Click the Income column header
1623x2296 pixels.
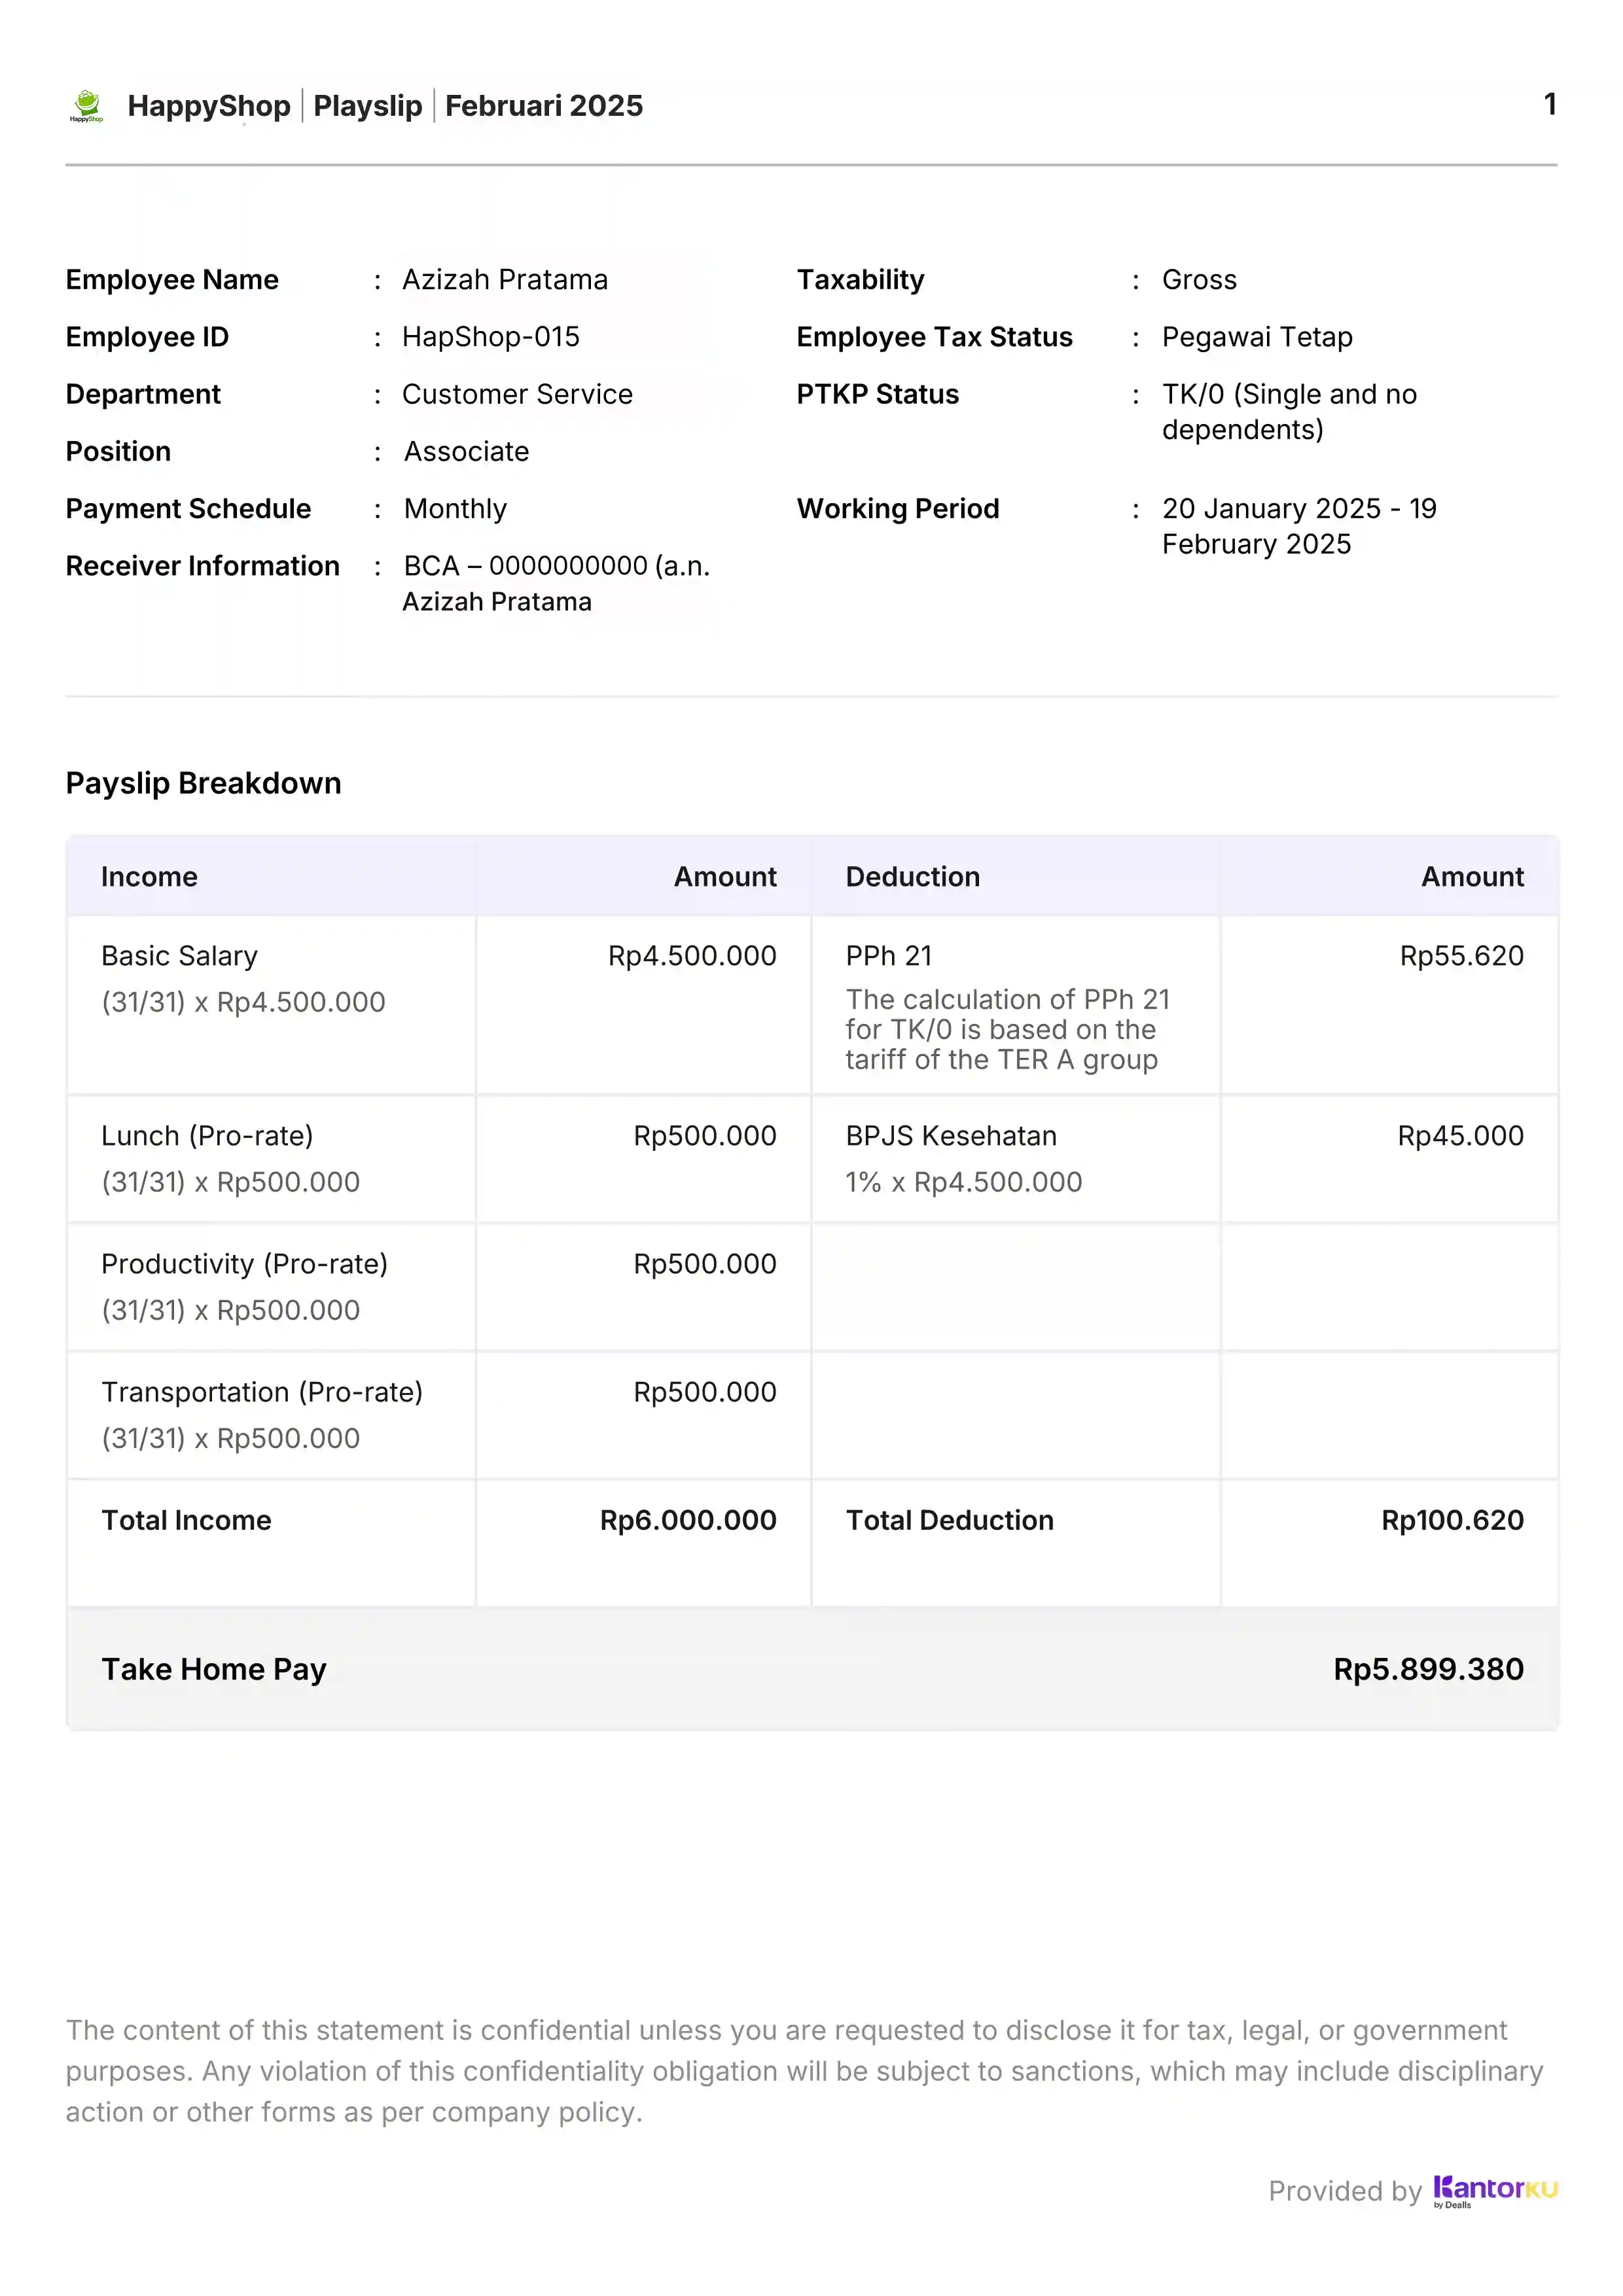point(149,877)
